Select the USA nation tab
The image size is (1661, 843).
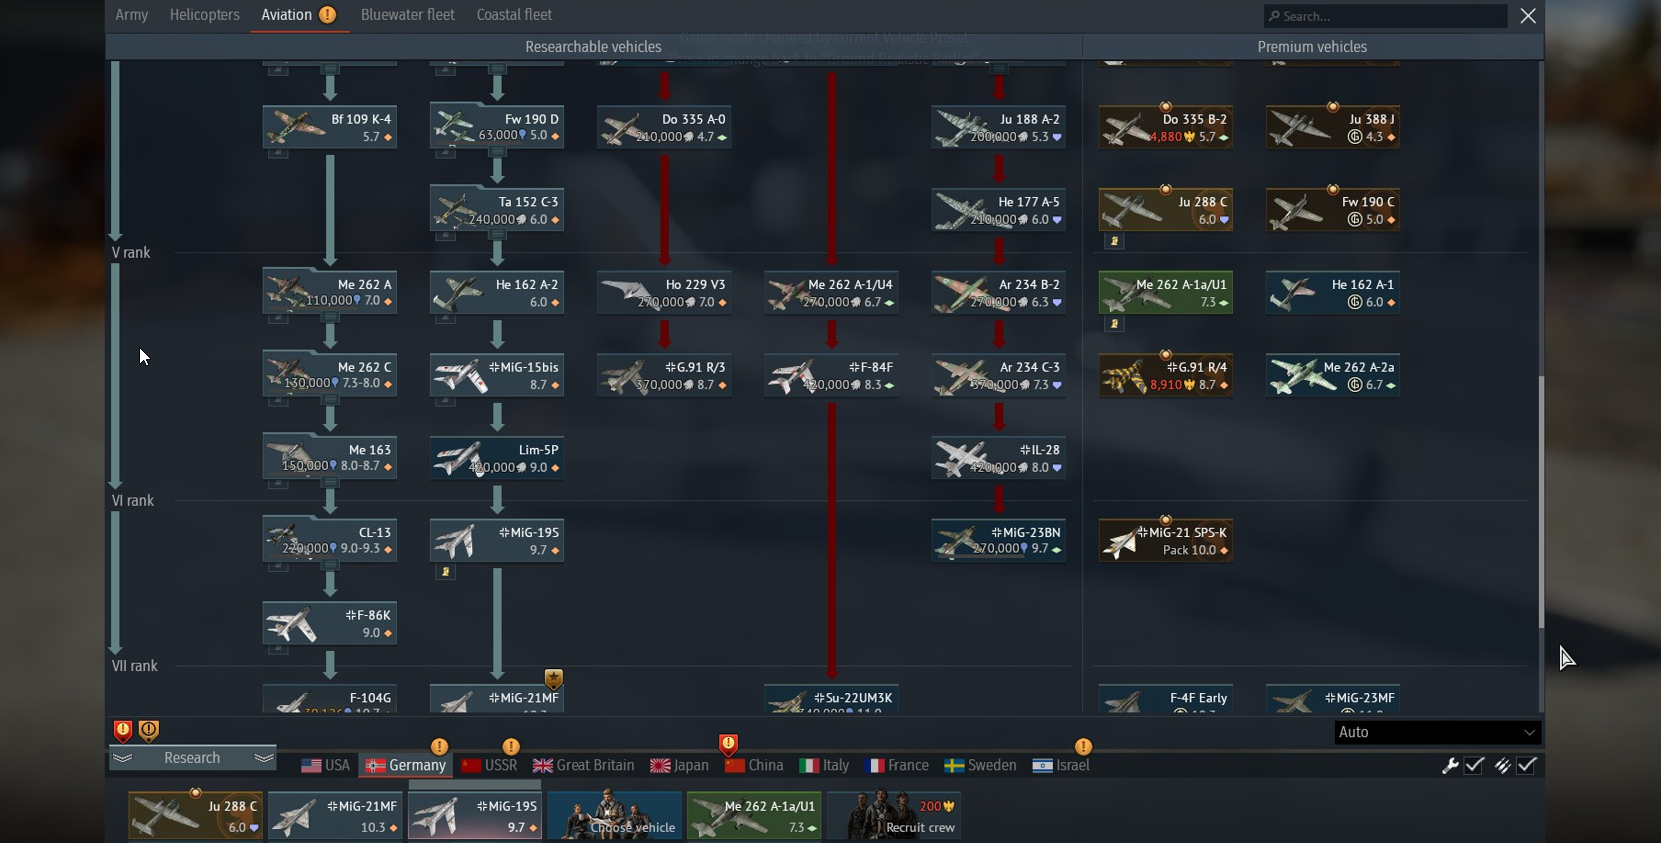point(326,765)
